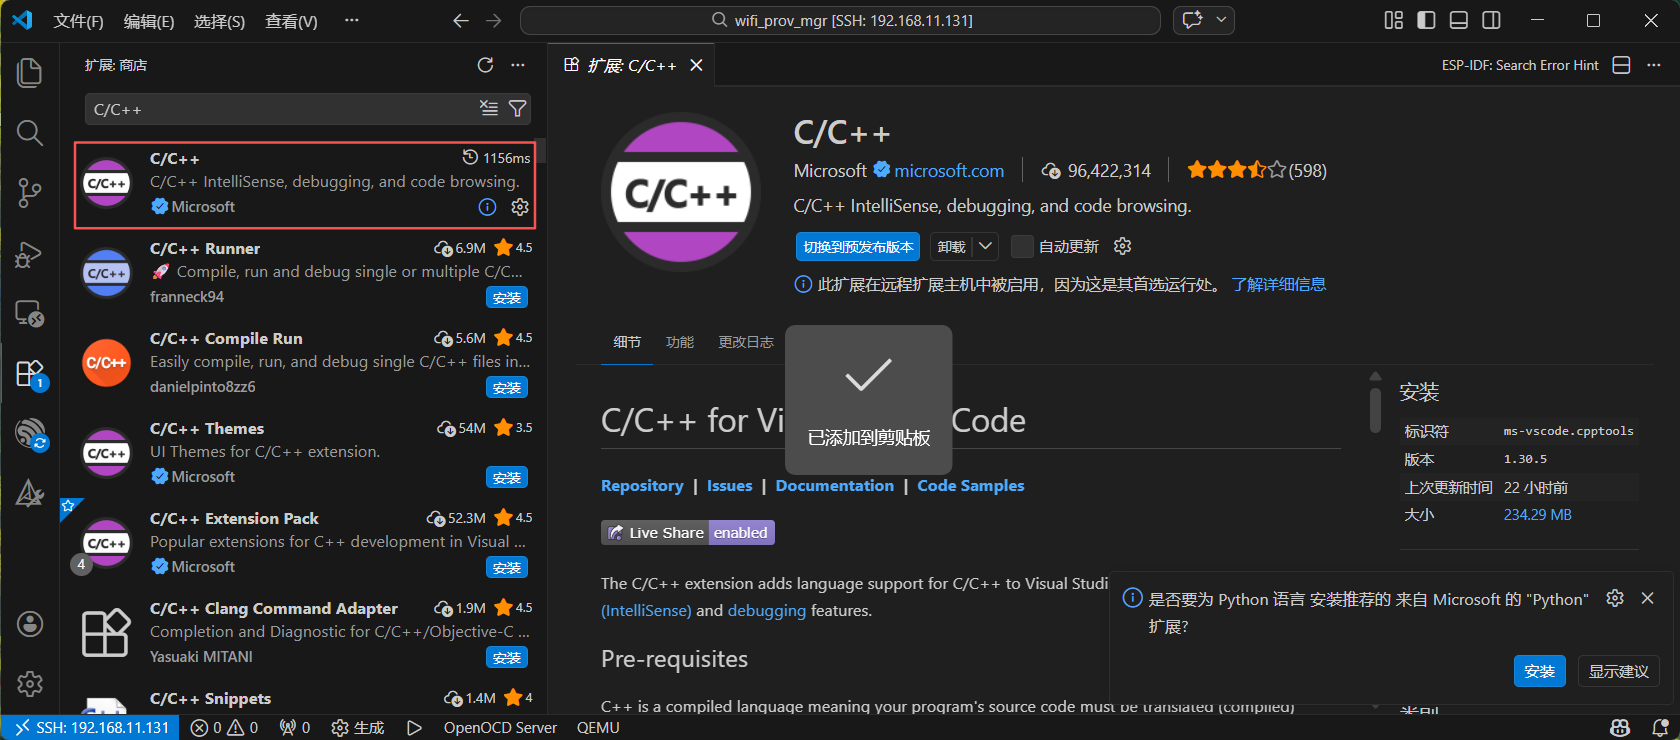Image resolution: width=1680 pixels, height=740 pixels.
Task: Enable the 自动更新 checkbox
Action: point(1022,246)
